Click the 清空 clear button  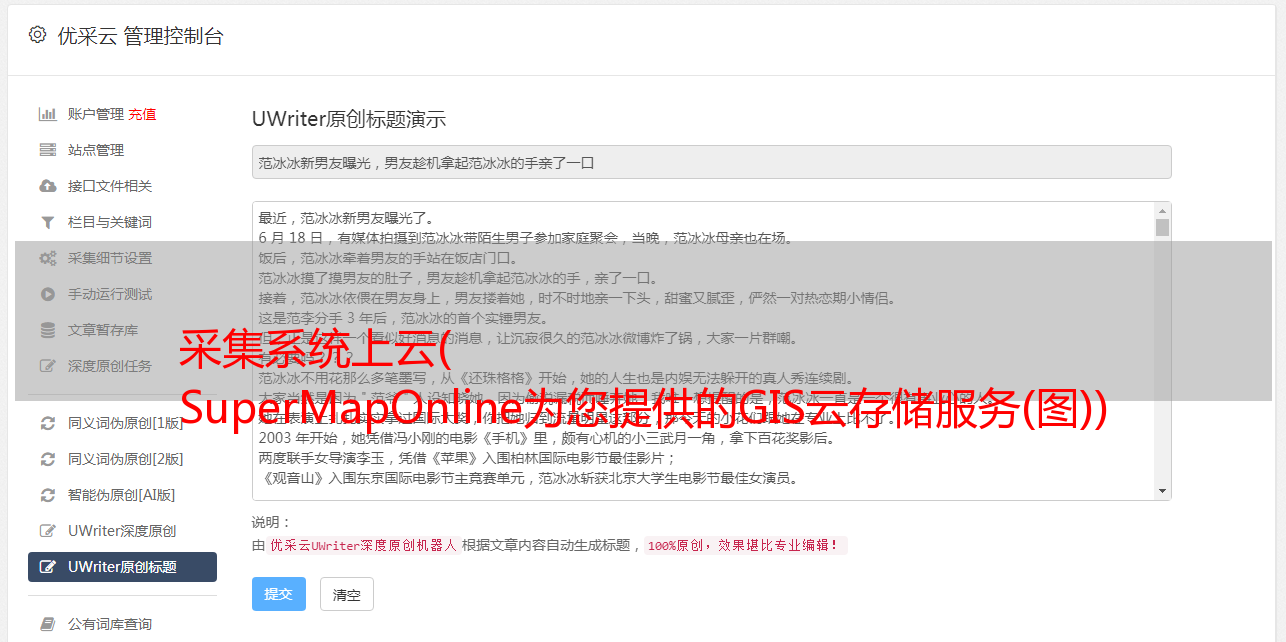346,594
